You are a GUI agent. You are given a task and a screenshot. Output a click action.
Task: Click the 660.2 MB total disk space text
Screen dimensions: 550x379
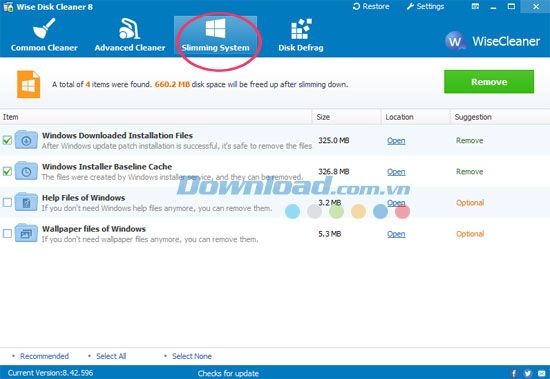tap(172, 84)
